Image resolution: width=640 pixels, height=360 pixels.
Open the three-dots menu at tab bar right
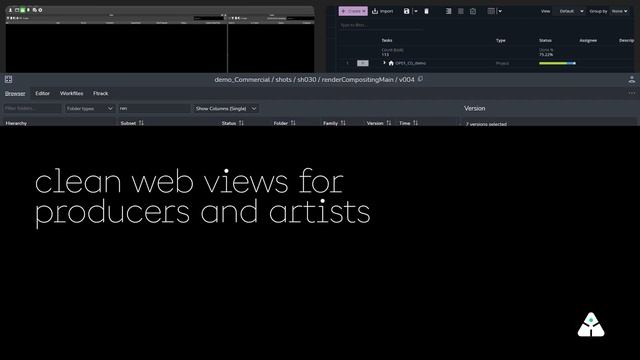tap(631, 93)
